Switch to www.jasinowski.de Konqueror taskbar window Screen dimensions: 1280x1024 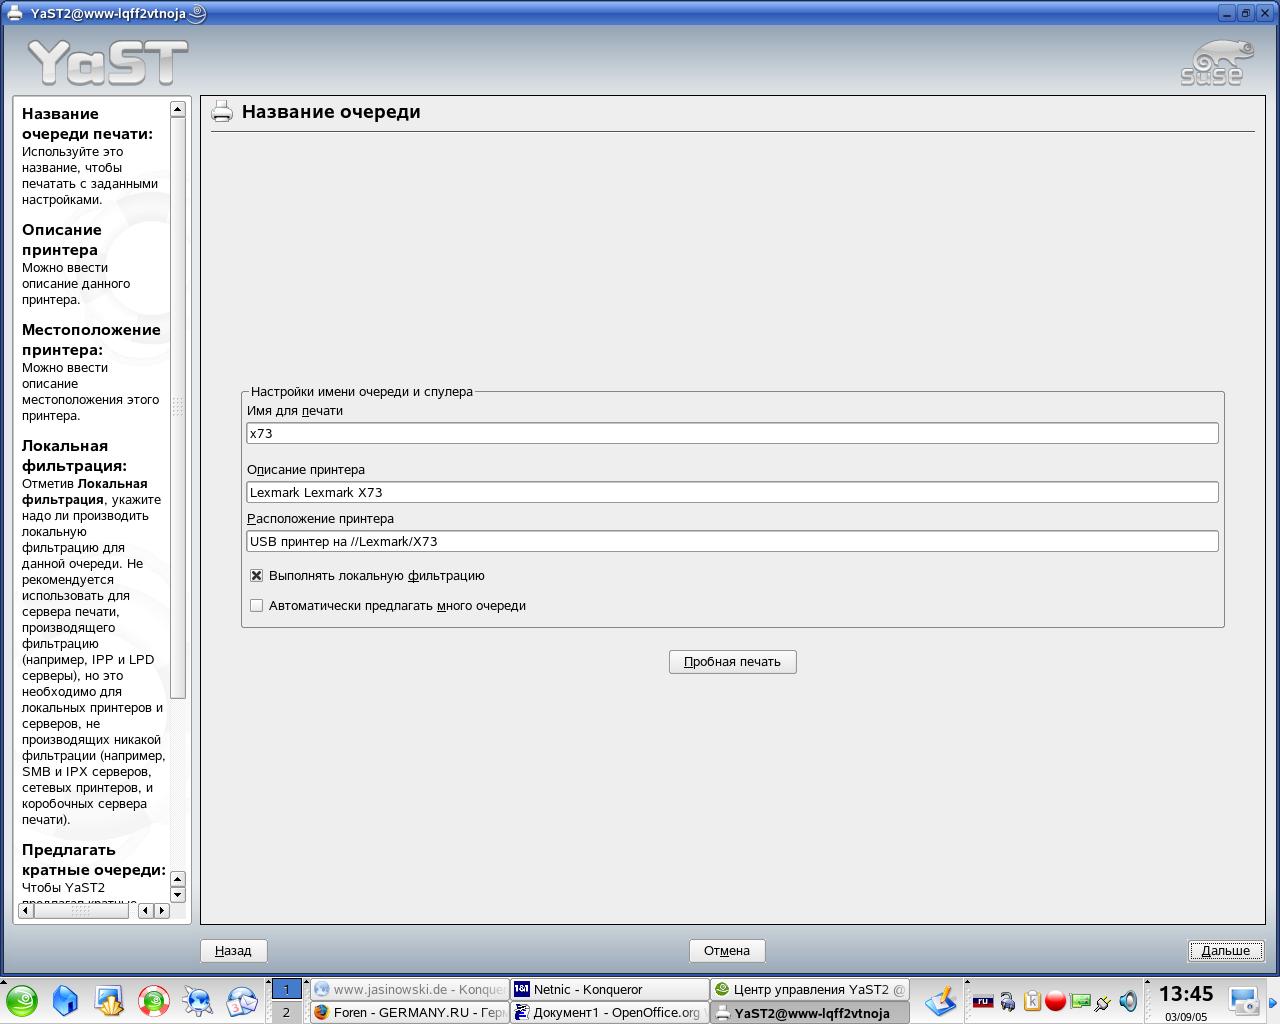409,989
